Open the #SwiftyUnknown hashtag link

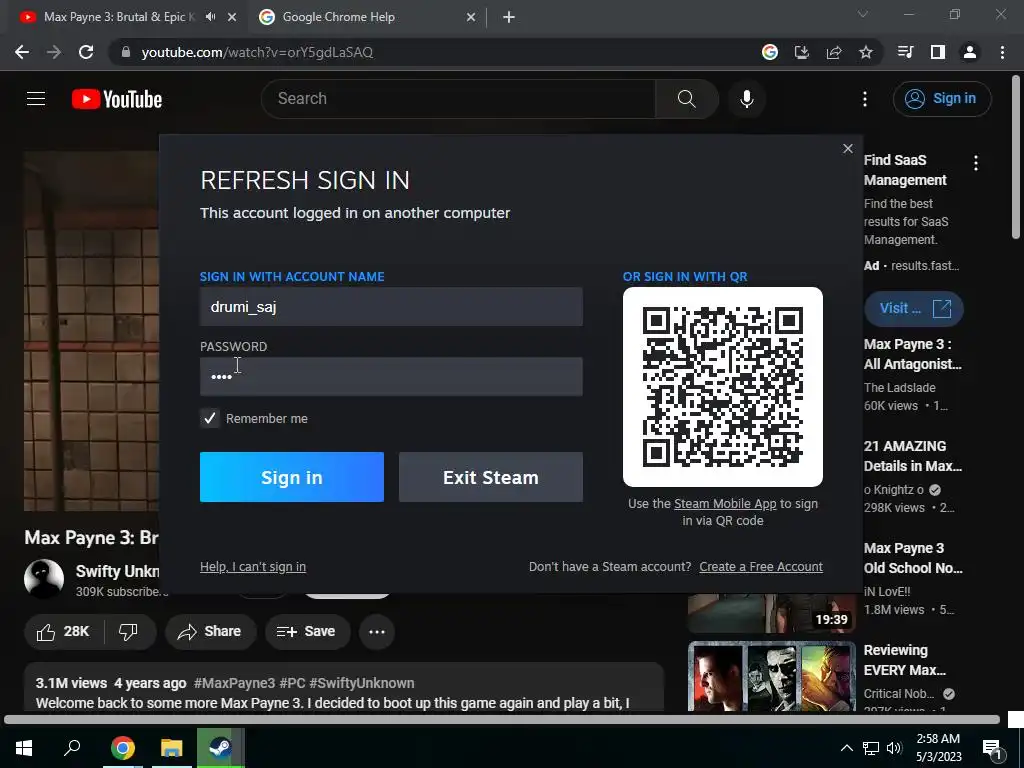(362, 683)
